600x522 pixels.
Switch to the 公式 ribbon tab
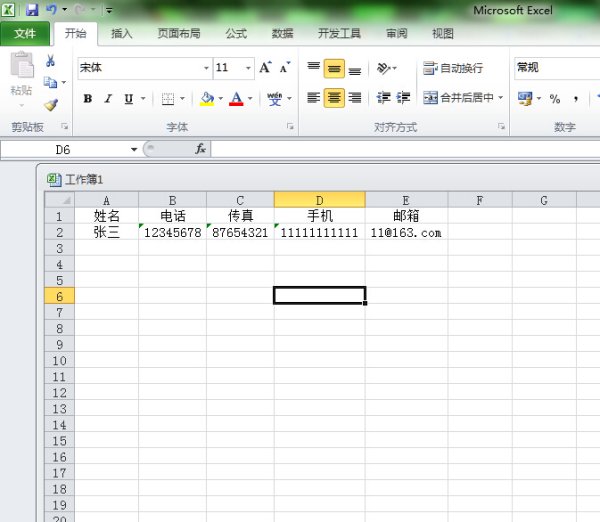(x=236, y=34)
